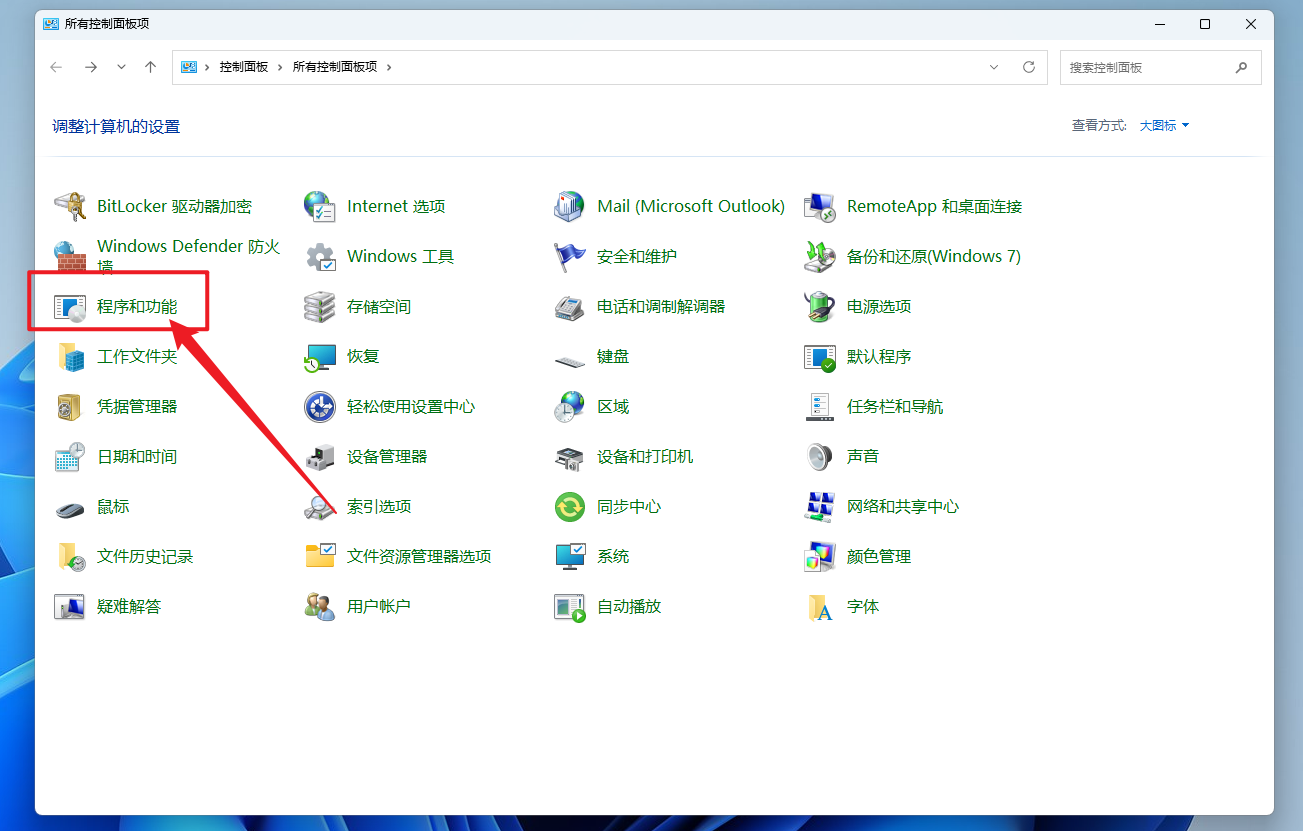Open the 存储空间 drives icon
The height and width of the screenshot is (831, 1303).
pos(320,307)
